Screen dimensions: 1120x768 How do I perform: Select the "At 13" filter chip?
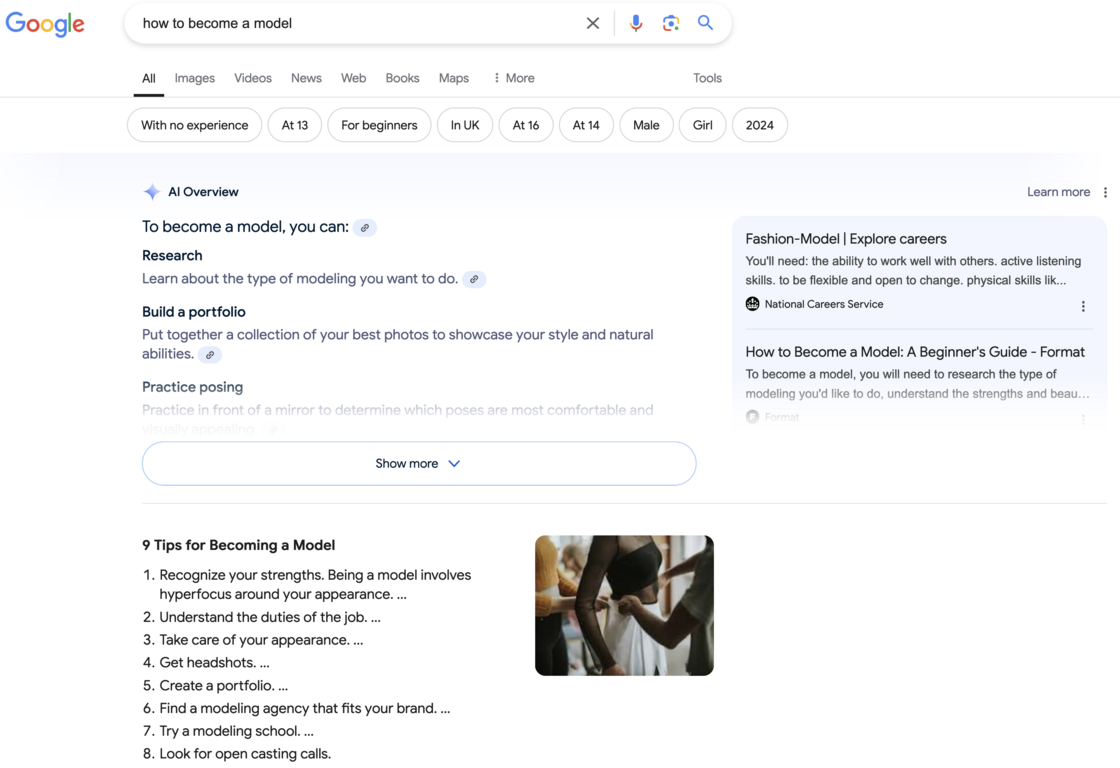tap(294, 125)
